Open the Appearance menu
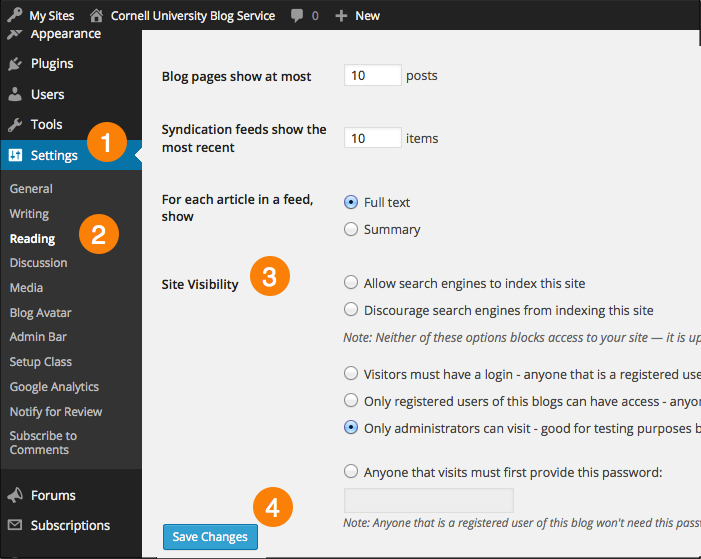Viewport: 701px width, 559px height. point(65,34)
